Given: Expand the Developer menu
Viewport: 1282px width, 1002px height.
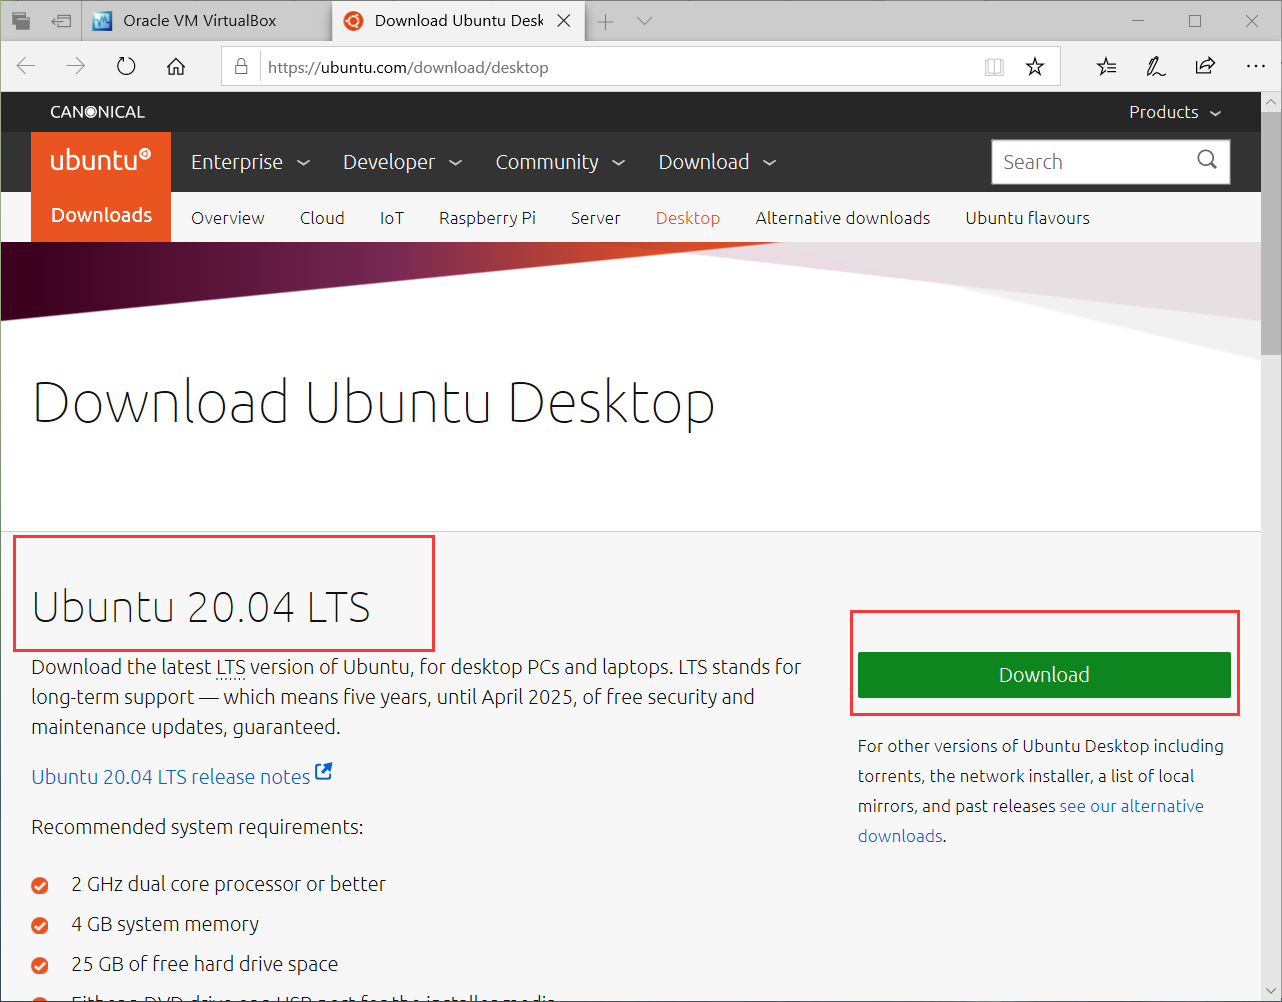Looking at the screenshot, I should pos(402,162).
